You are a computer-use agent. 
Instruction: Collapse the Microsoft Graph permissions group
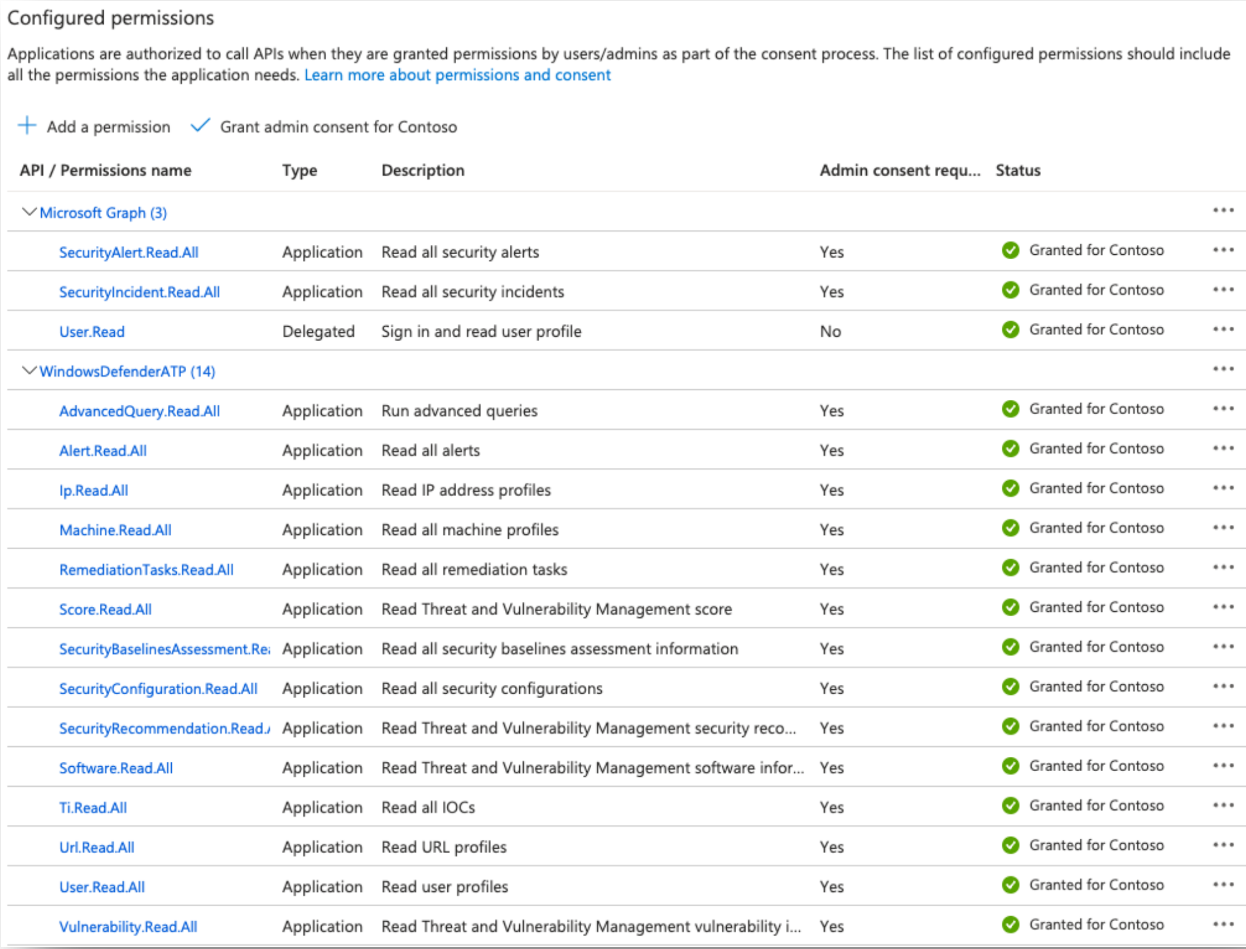(x=29, y=212)
